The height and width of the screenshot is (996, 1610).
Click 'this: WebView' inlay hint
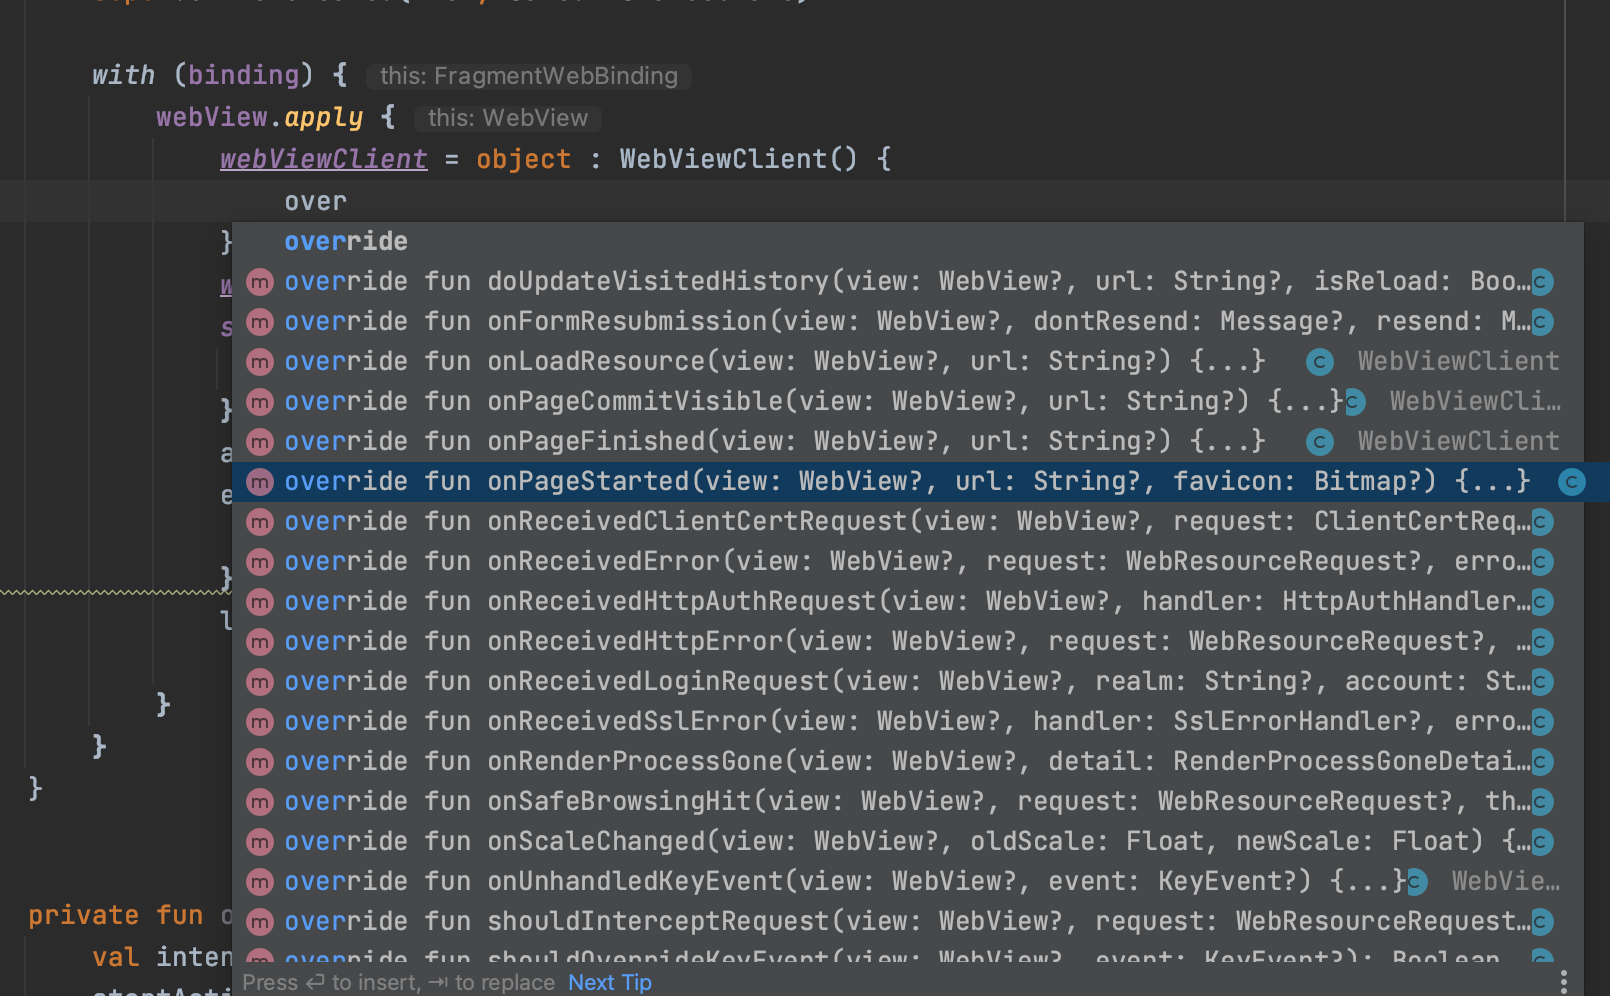508,118
